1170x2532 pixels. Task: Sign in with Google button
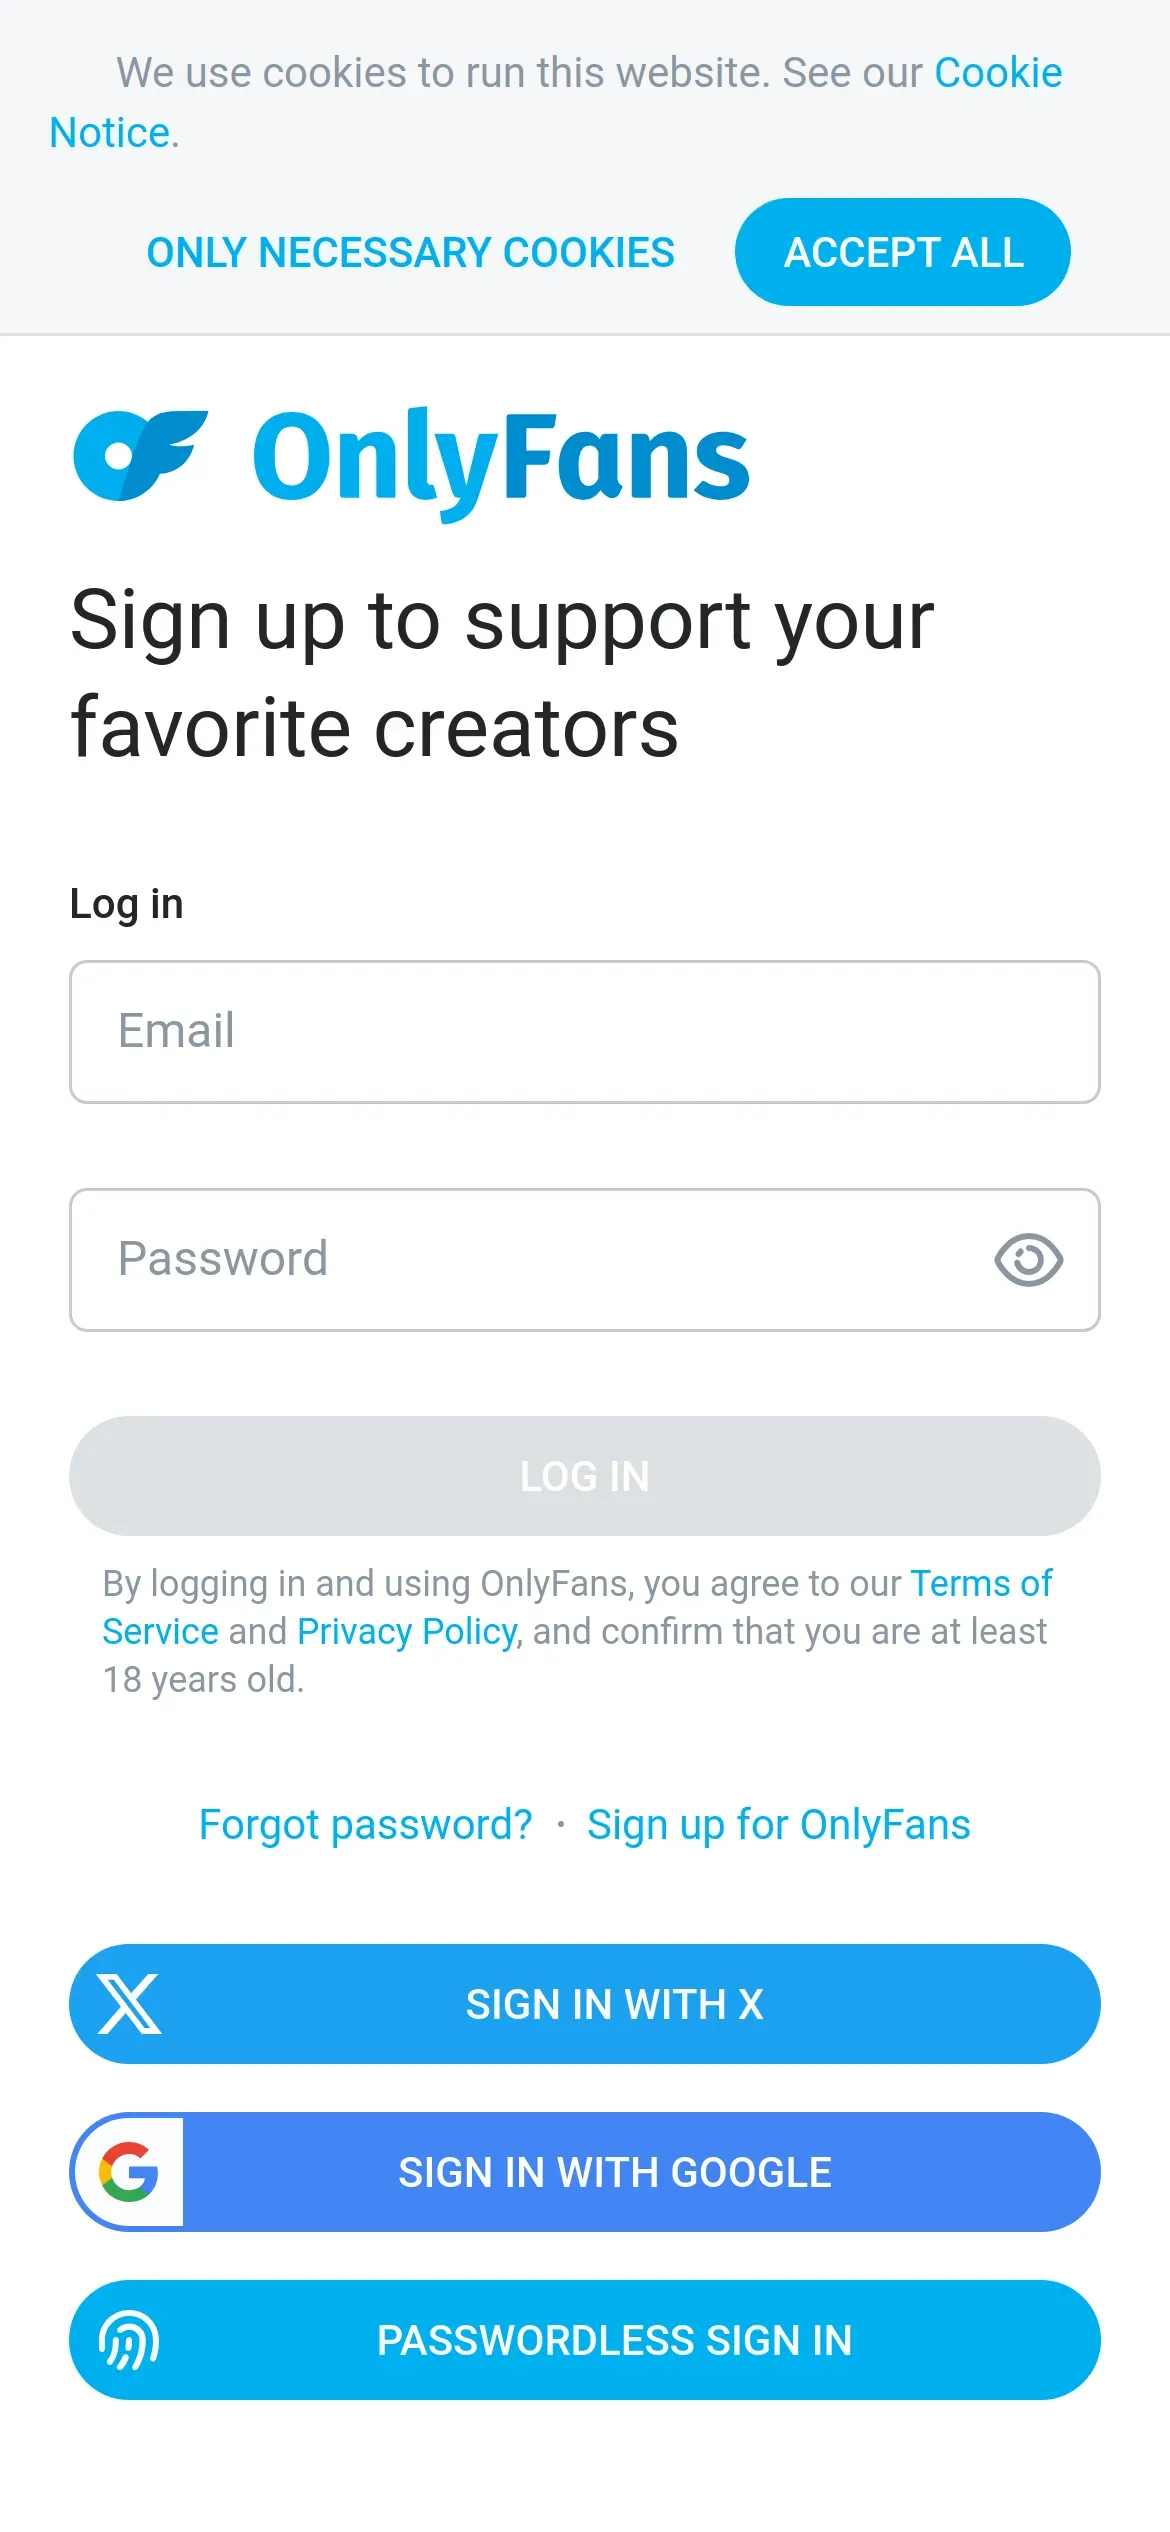(585, 2172)
